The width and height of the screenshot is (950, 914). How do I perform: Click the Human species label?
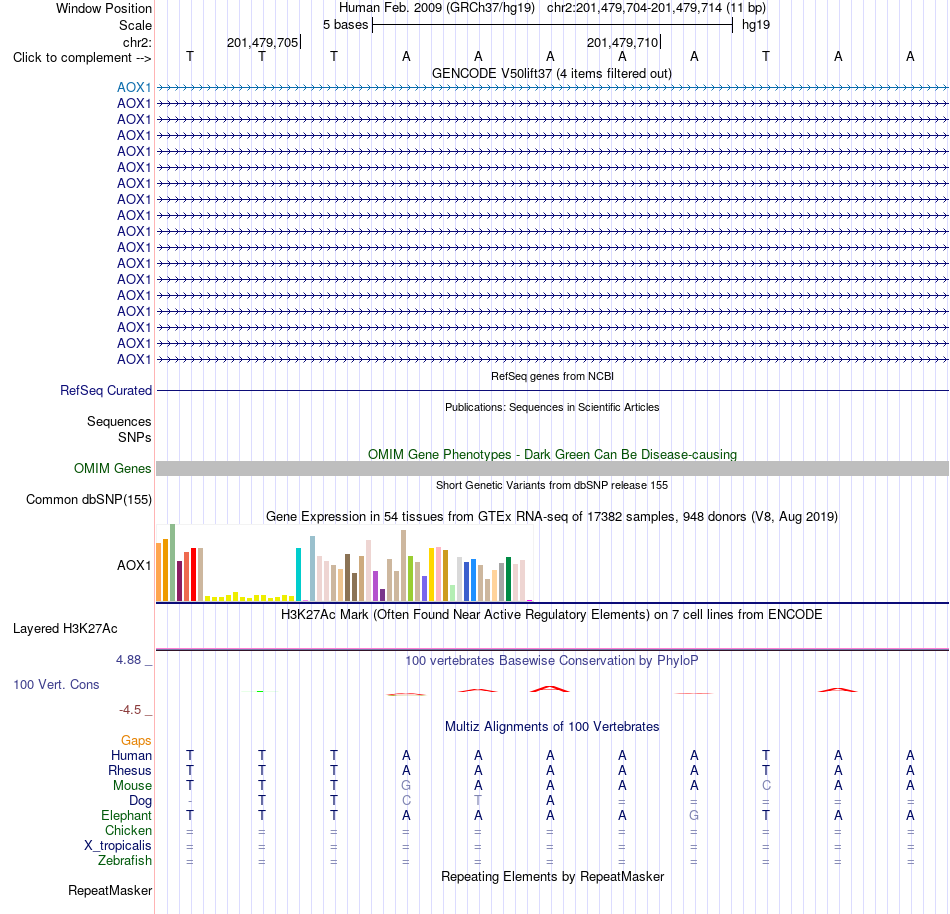click(x=131, y=755)
